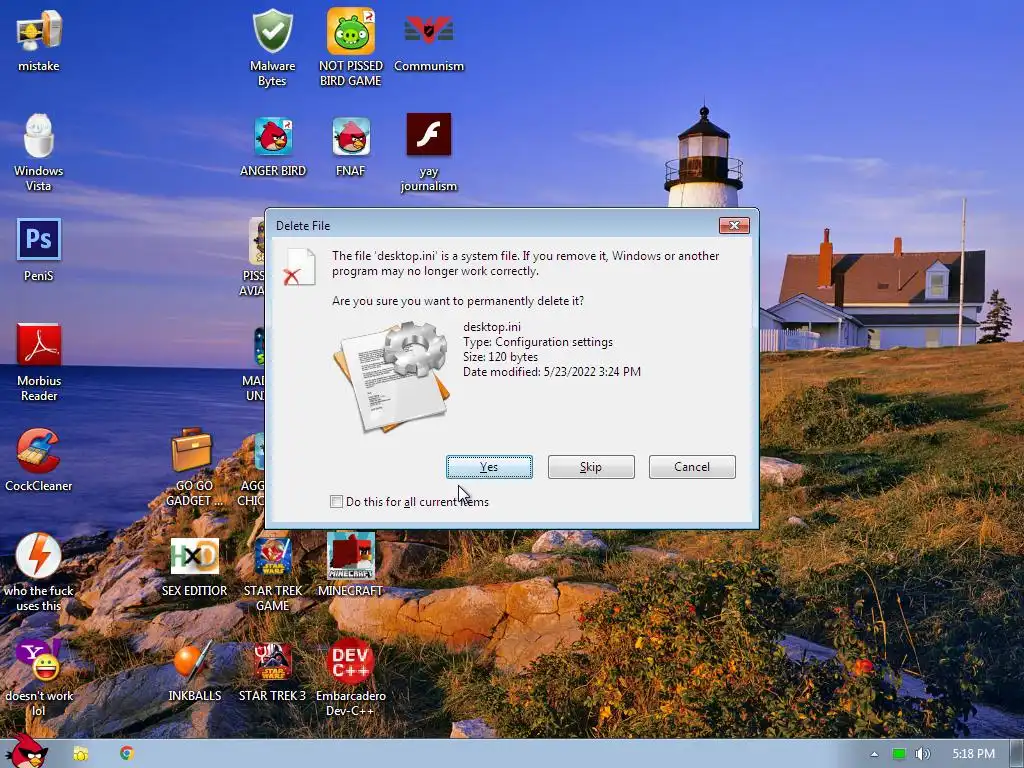Open NOT PISSED BIRD GAME shortcut
This screenshot has height=768, width=1024.
click(351, 47)
